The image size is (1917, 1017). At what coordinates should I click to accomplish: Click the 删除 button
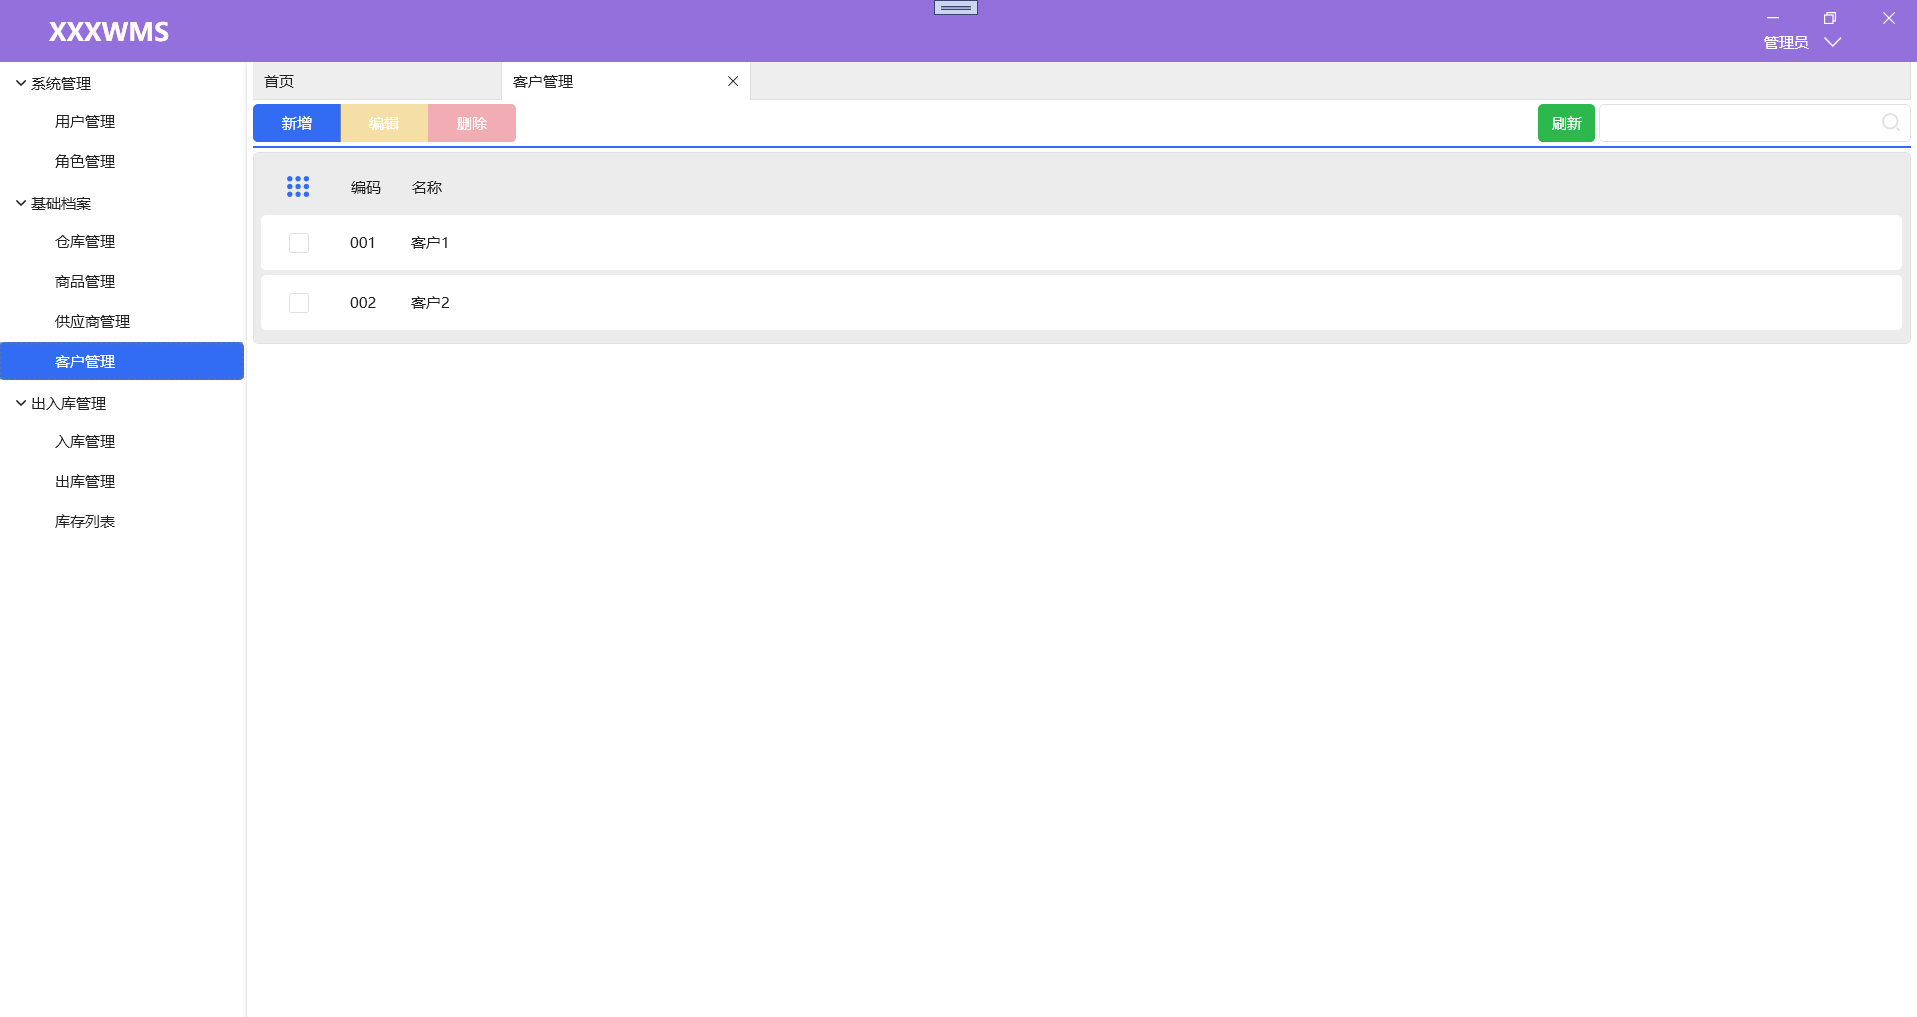[472, 123]
